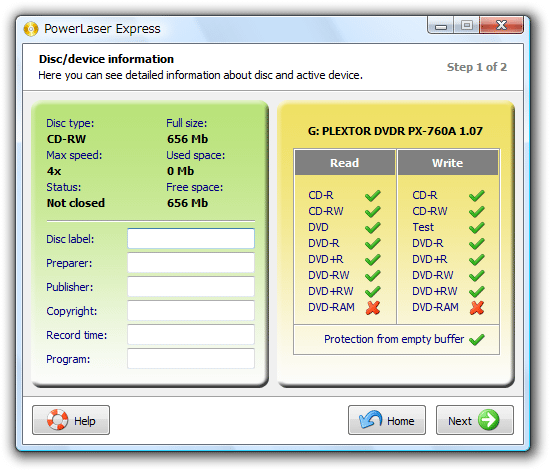Click the 'DVD-RAM' label in Write column

point(435,307)
